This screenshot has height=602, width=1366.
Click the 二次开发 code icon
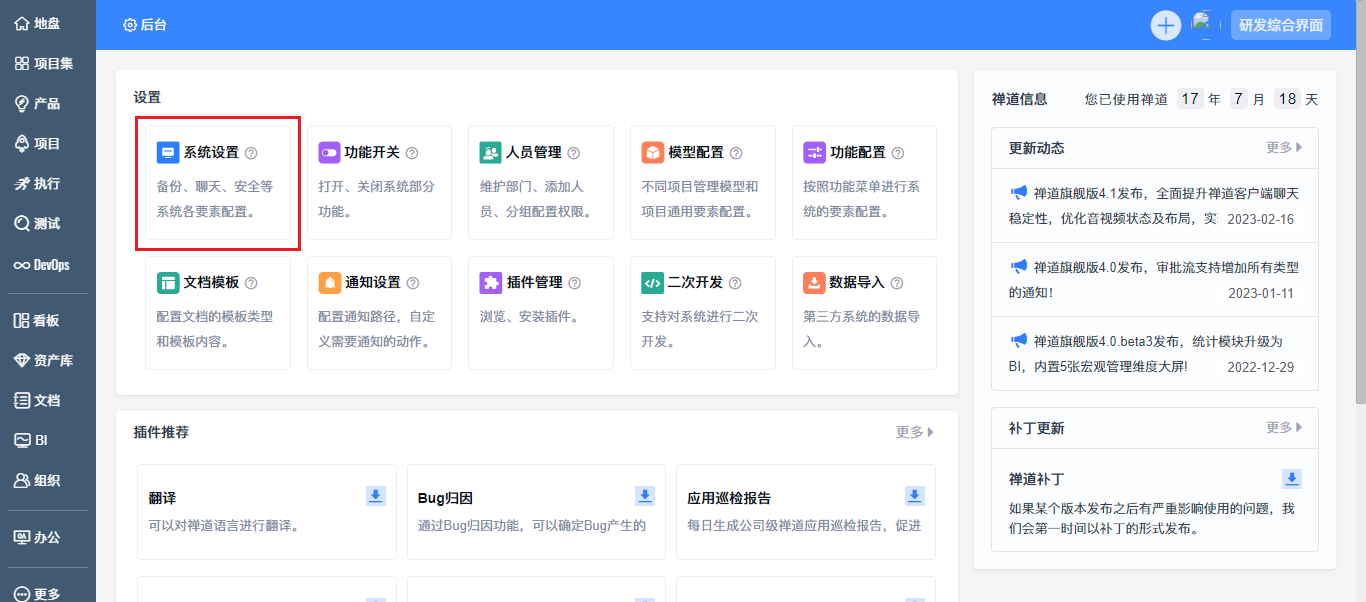click(x=652, y=283)
